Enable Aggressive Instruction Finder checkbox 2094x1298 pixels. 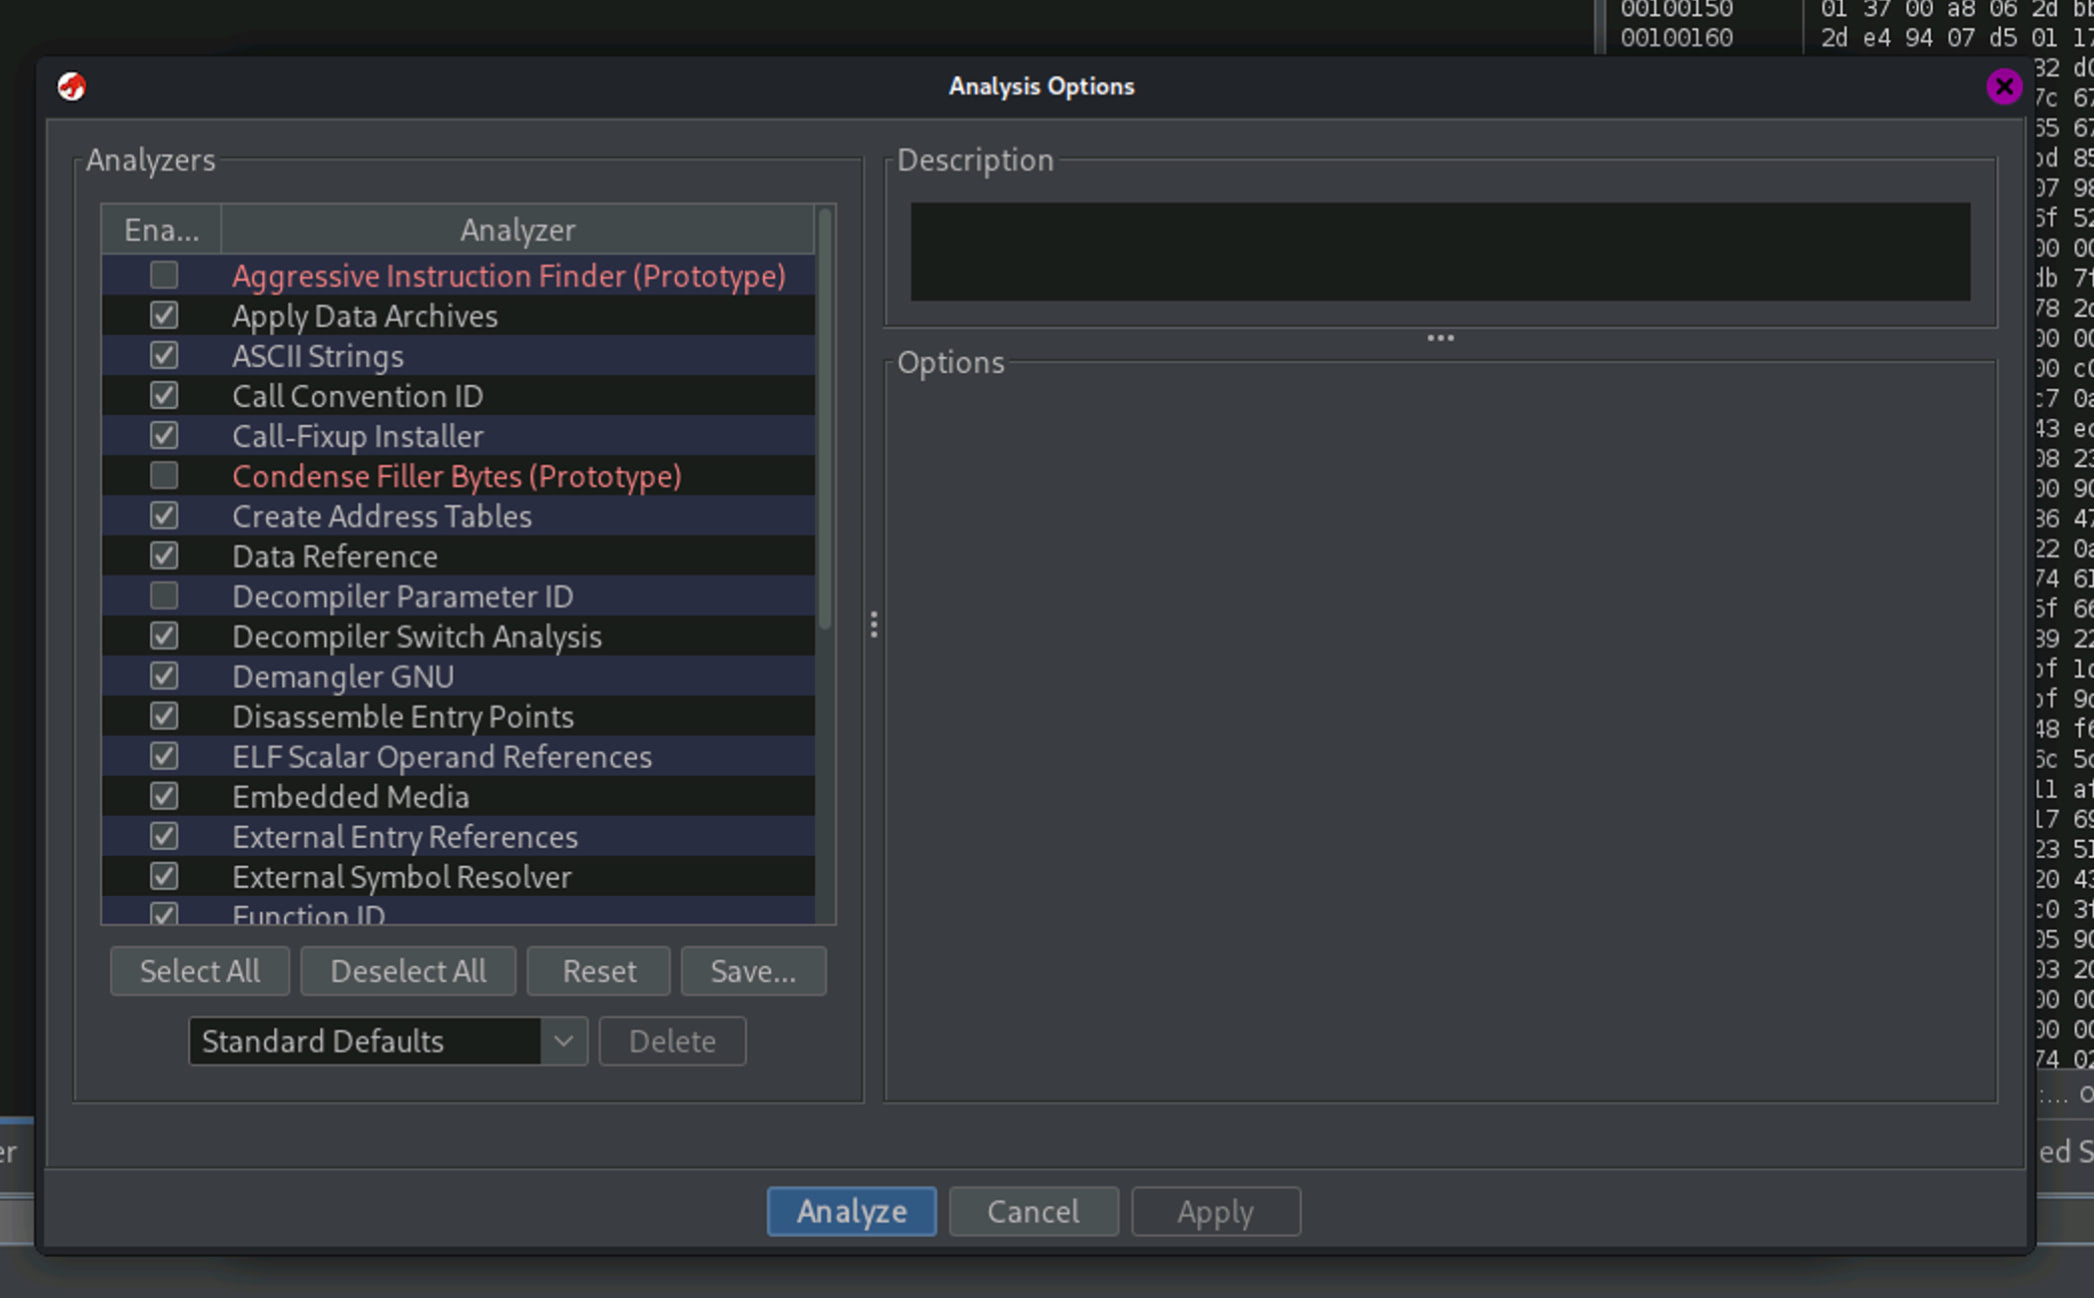coord(164,275)
